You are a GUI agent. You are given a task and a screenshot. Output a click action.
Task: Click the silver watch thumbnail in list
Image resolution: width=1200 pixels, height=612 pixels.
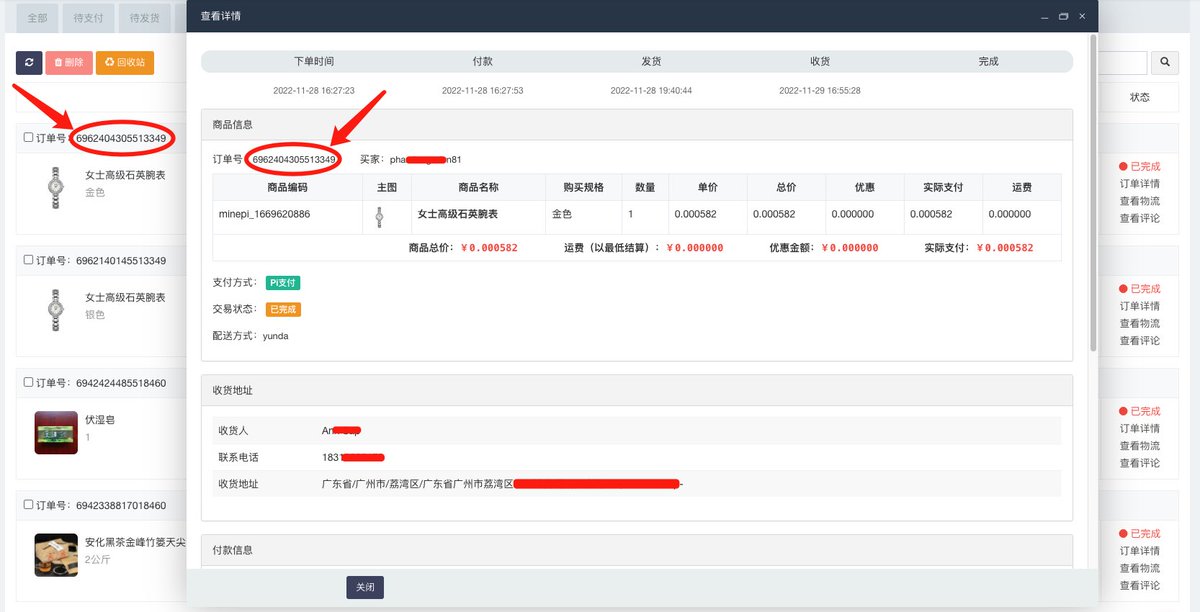[x=56, y=310]
